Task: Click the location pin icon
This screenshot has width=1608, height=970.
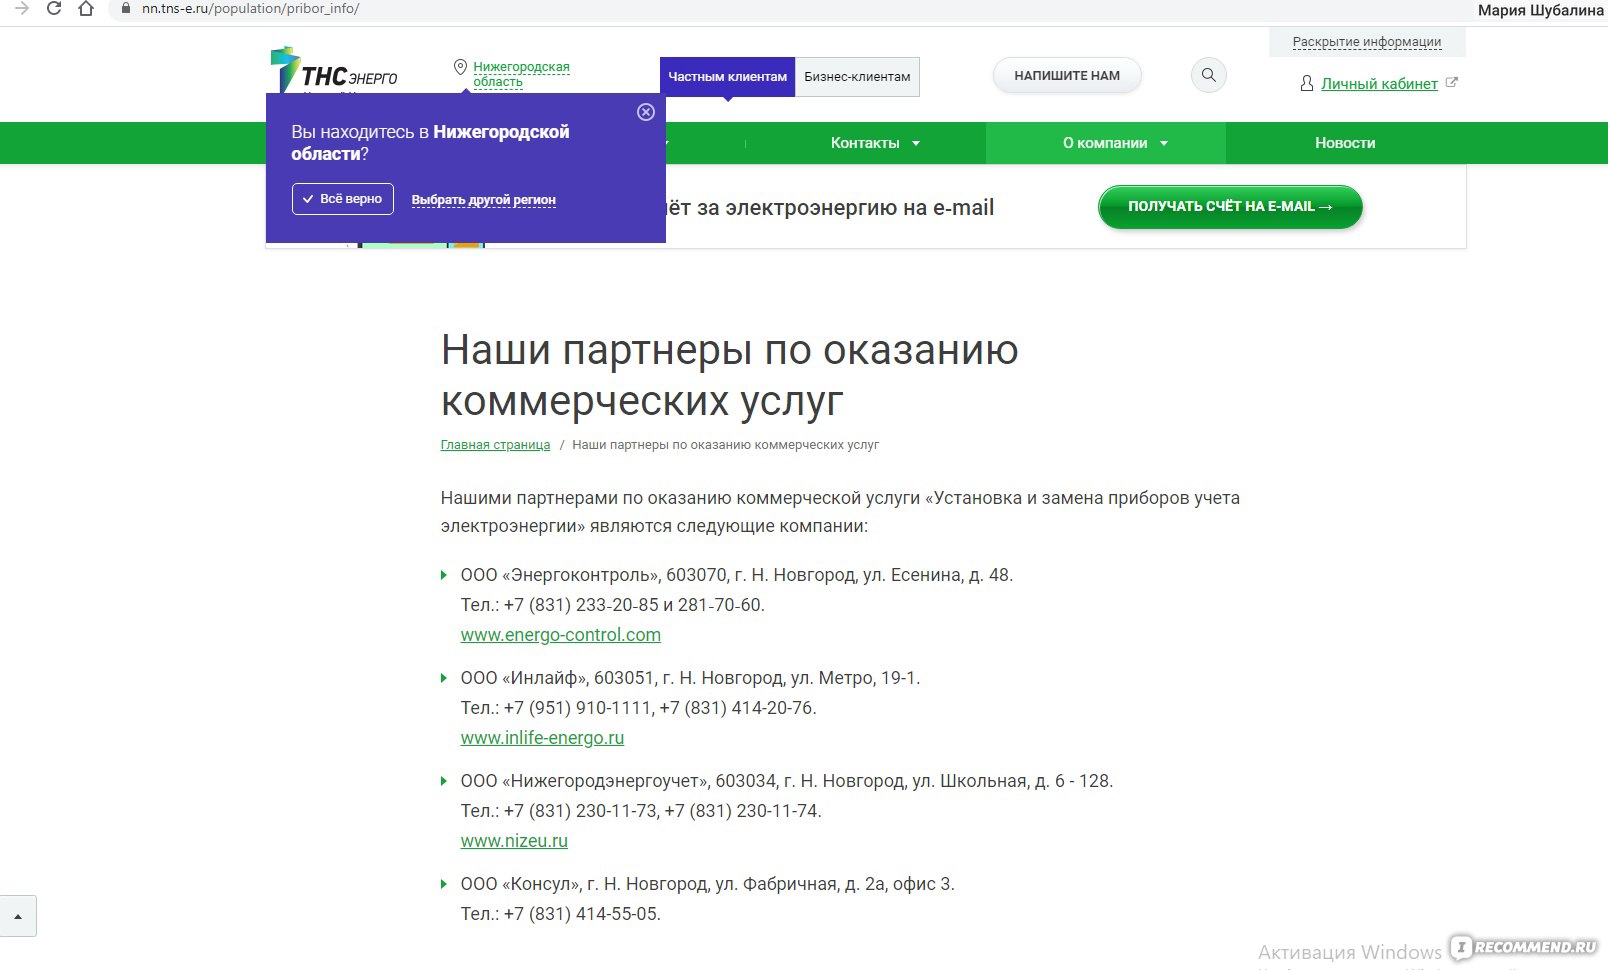Action: click(460, 67)
